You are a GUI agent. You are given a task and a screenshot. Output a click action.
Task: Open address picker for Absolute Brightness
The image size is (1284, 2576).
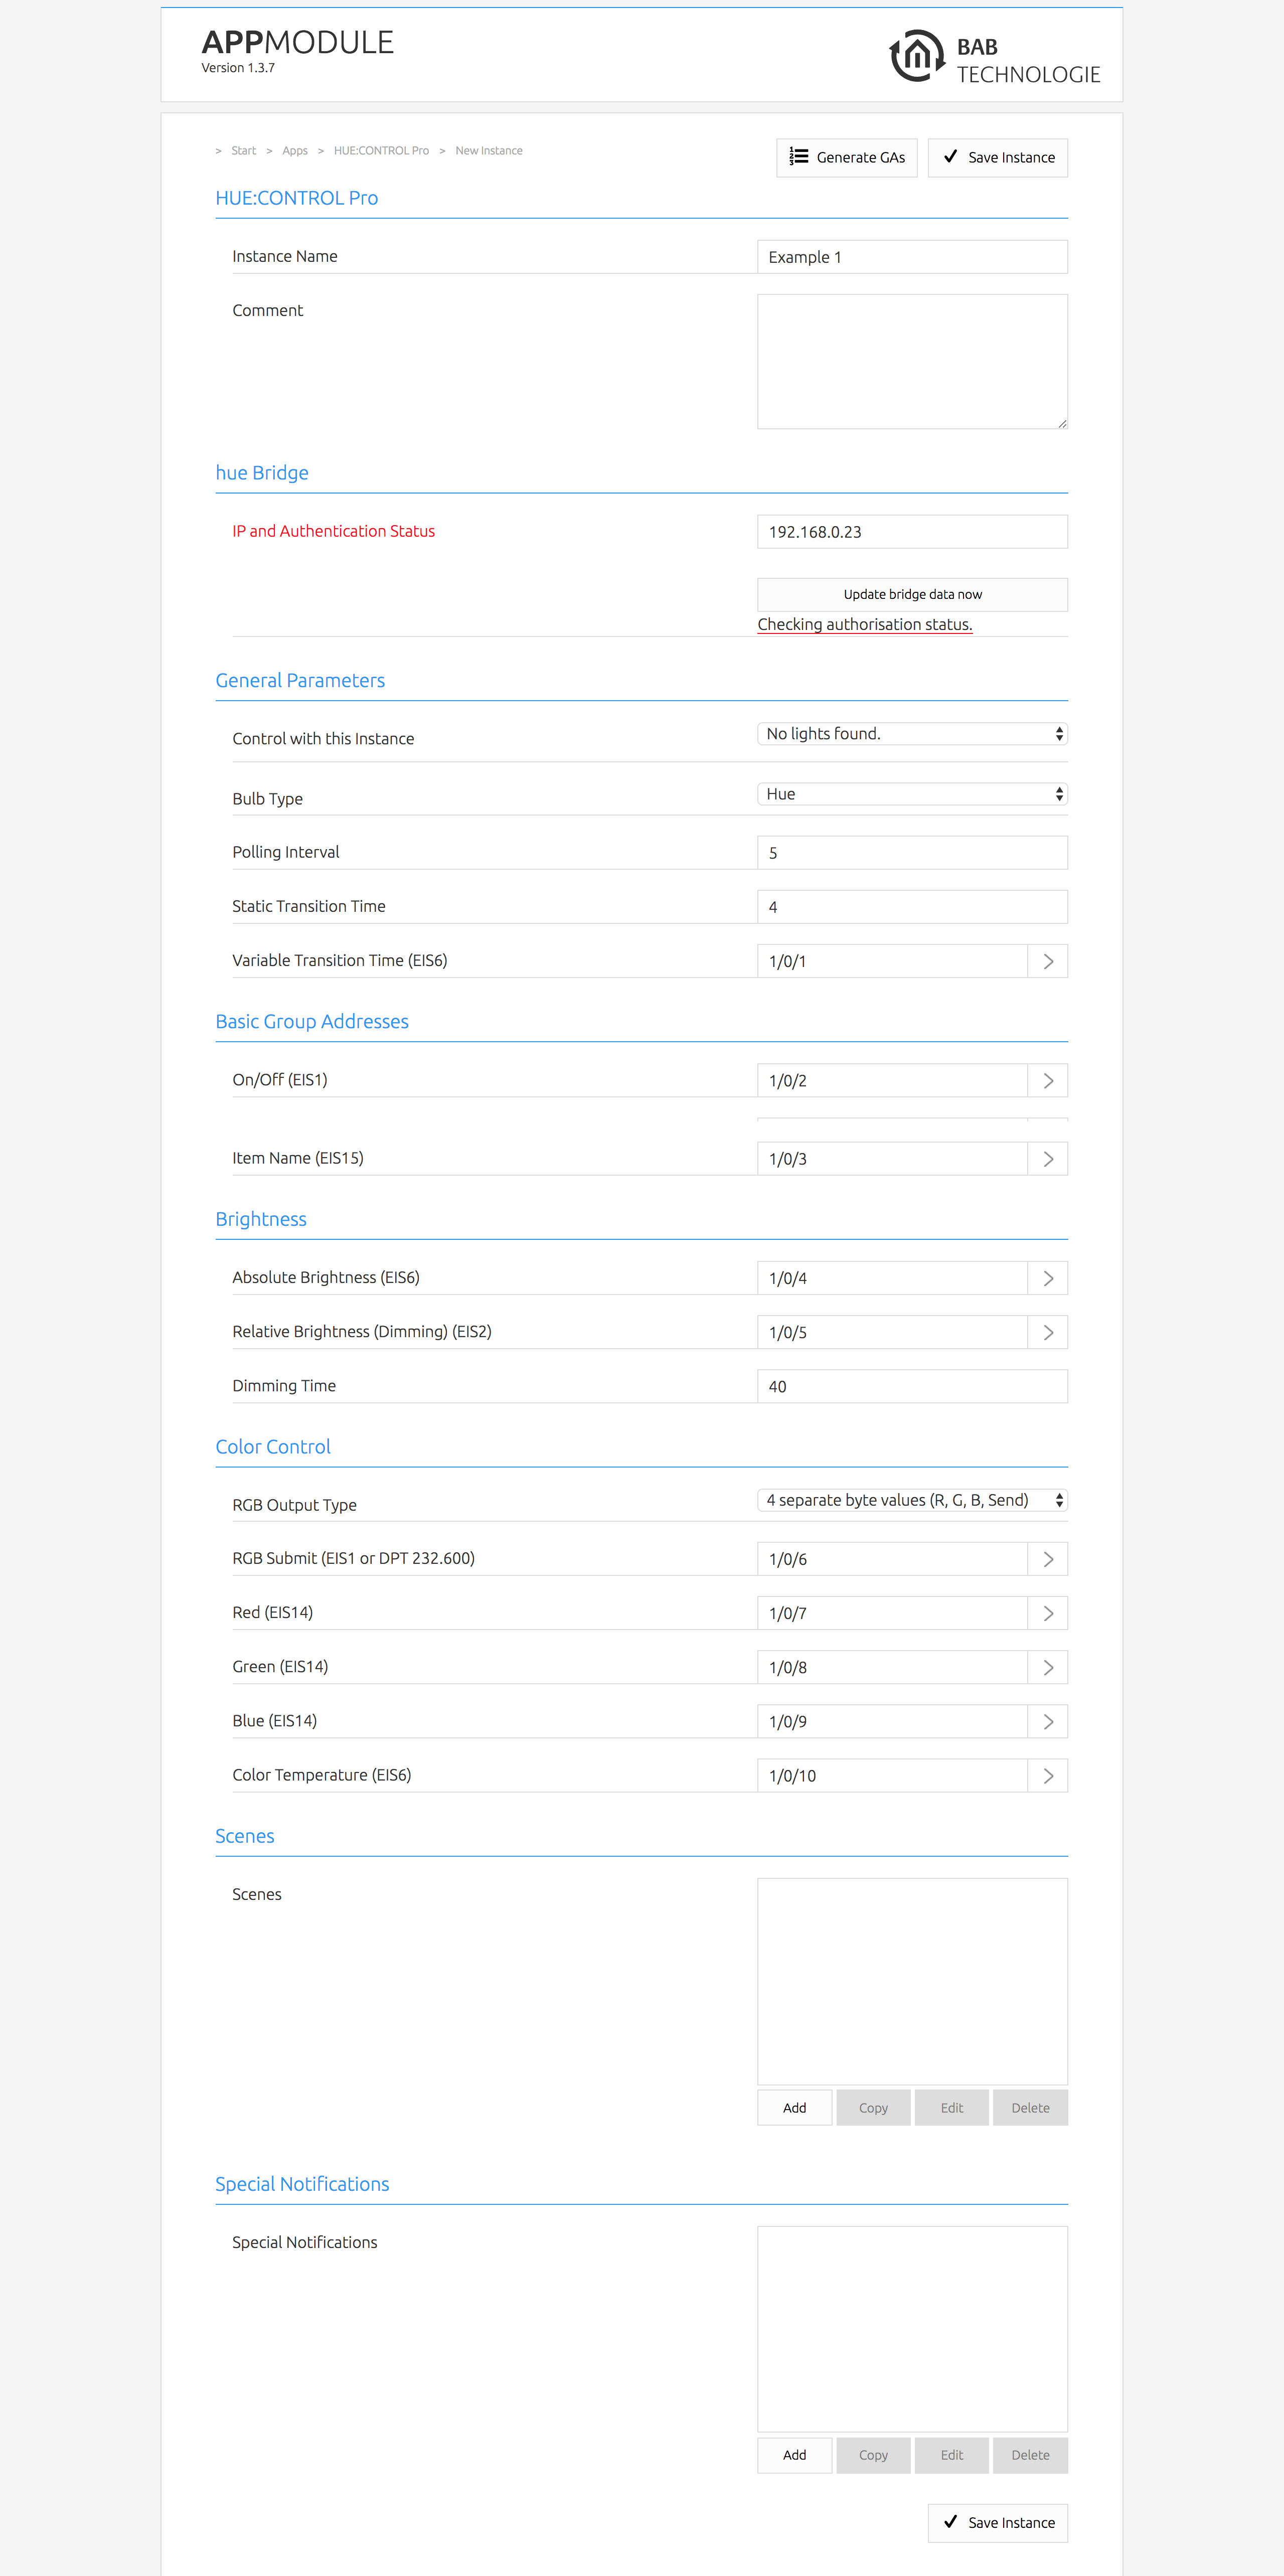coord(1047,1278)
